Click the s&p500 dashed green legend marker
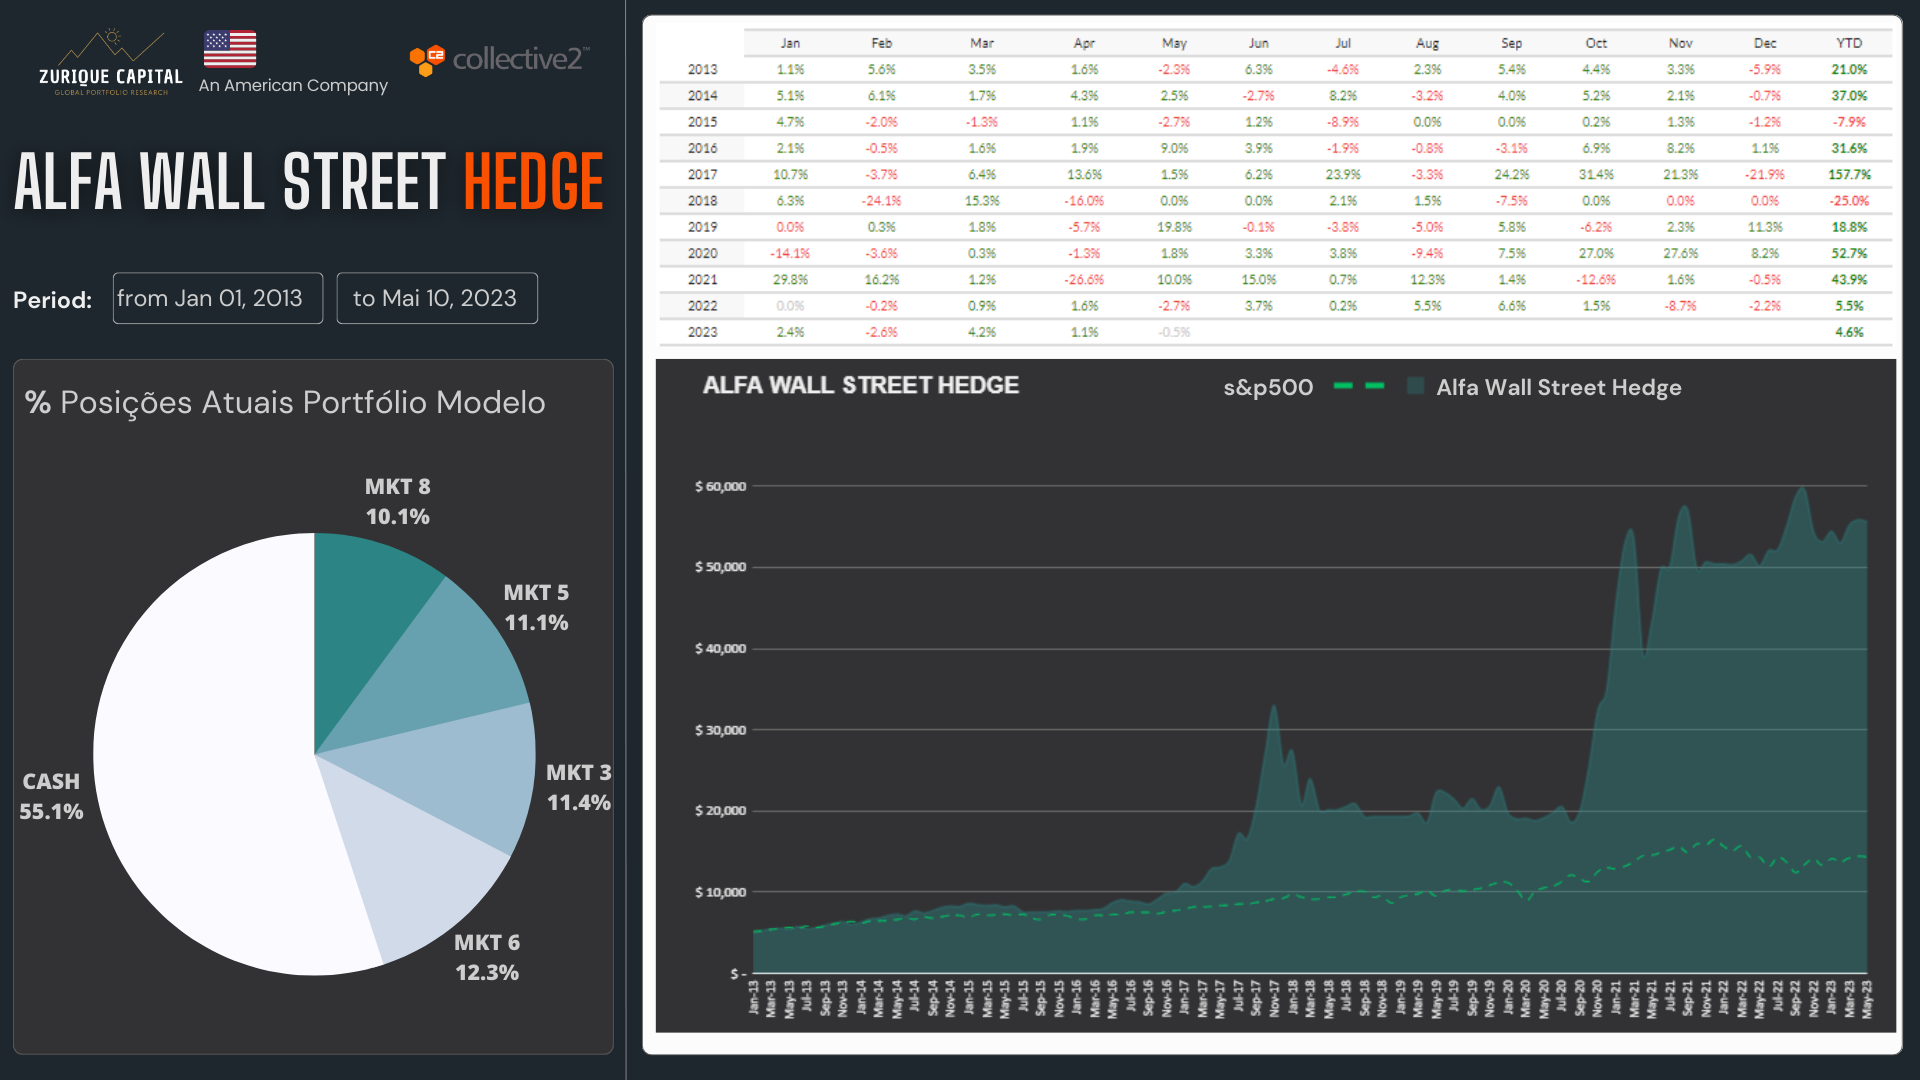This screenshot has height=1080, width=1920. (x=1359, y=386)
